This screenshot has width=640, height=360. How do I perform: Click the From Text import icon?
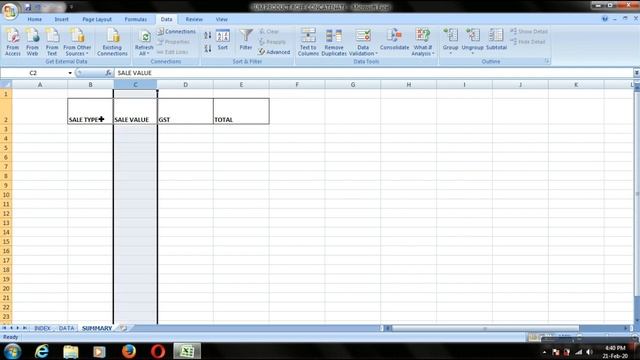click(x=52, y=42)
